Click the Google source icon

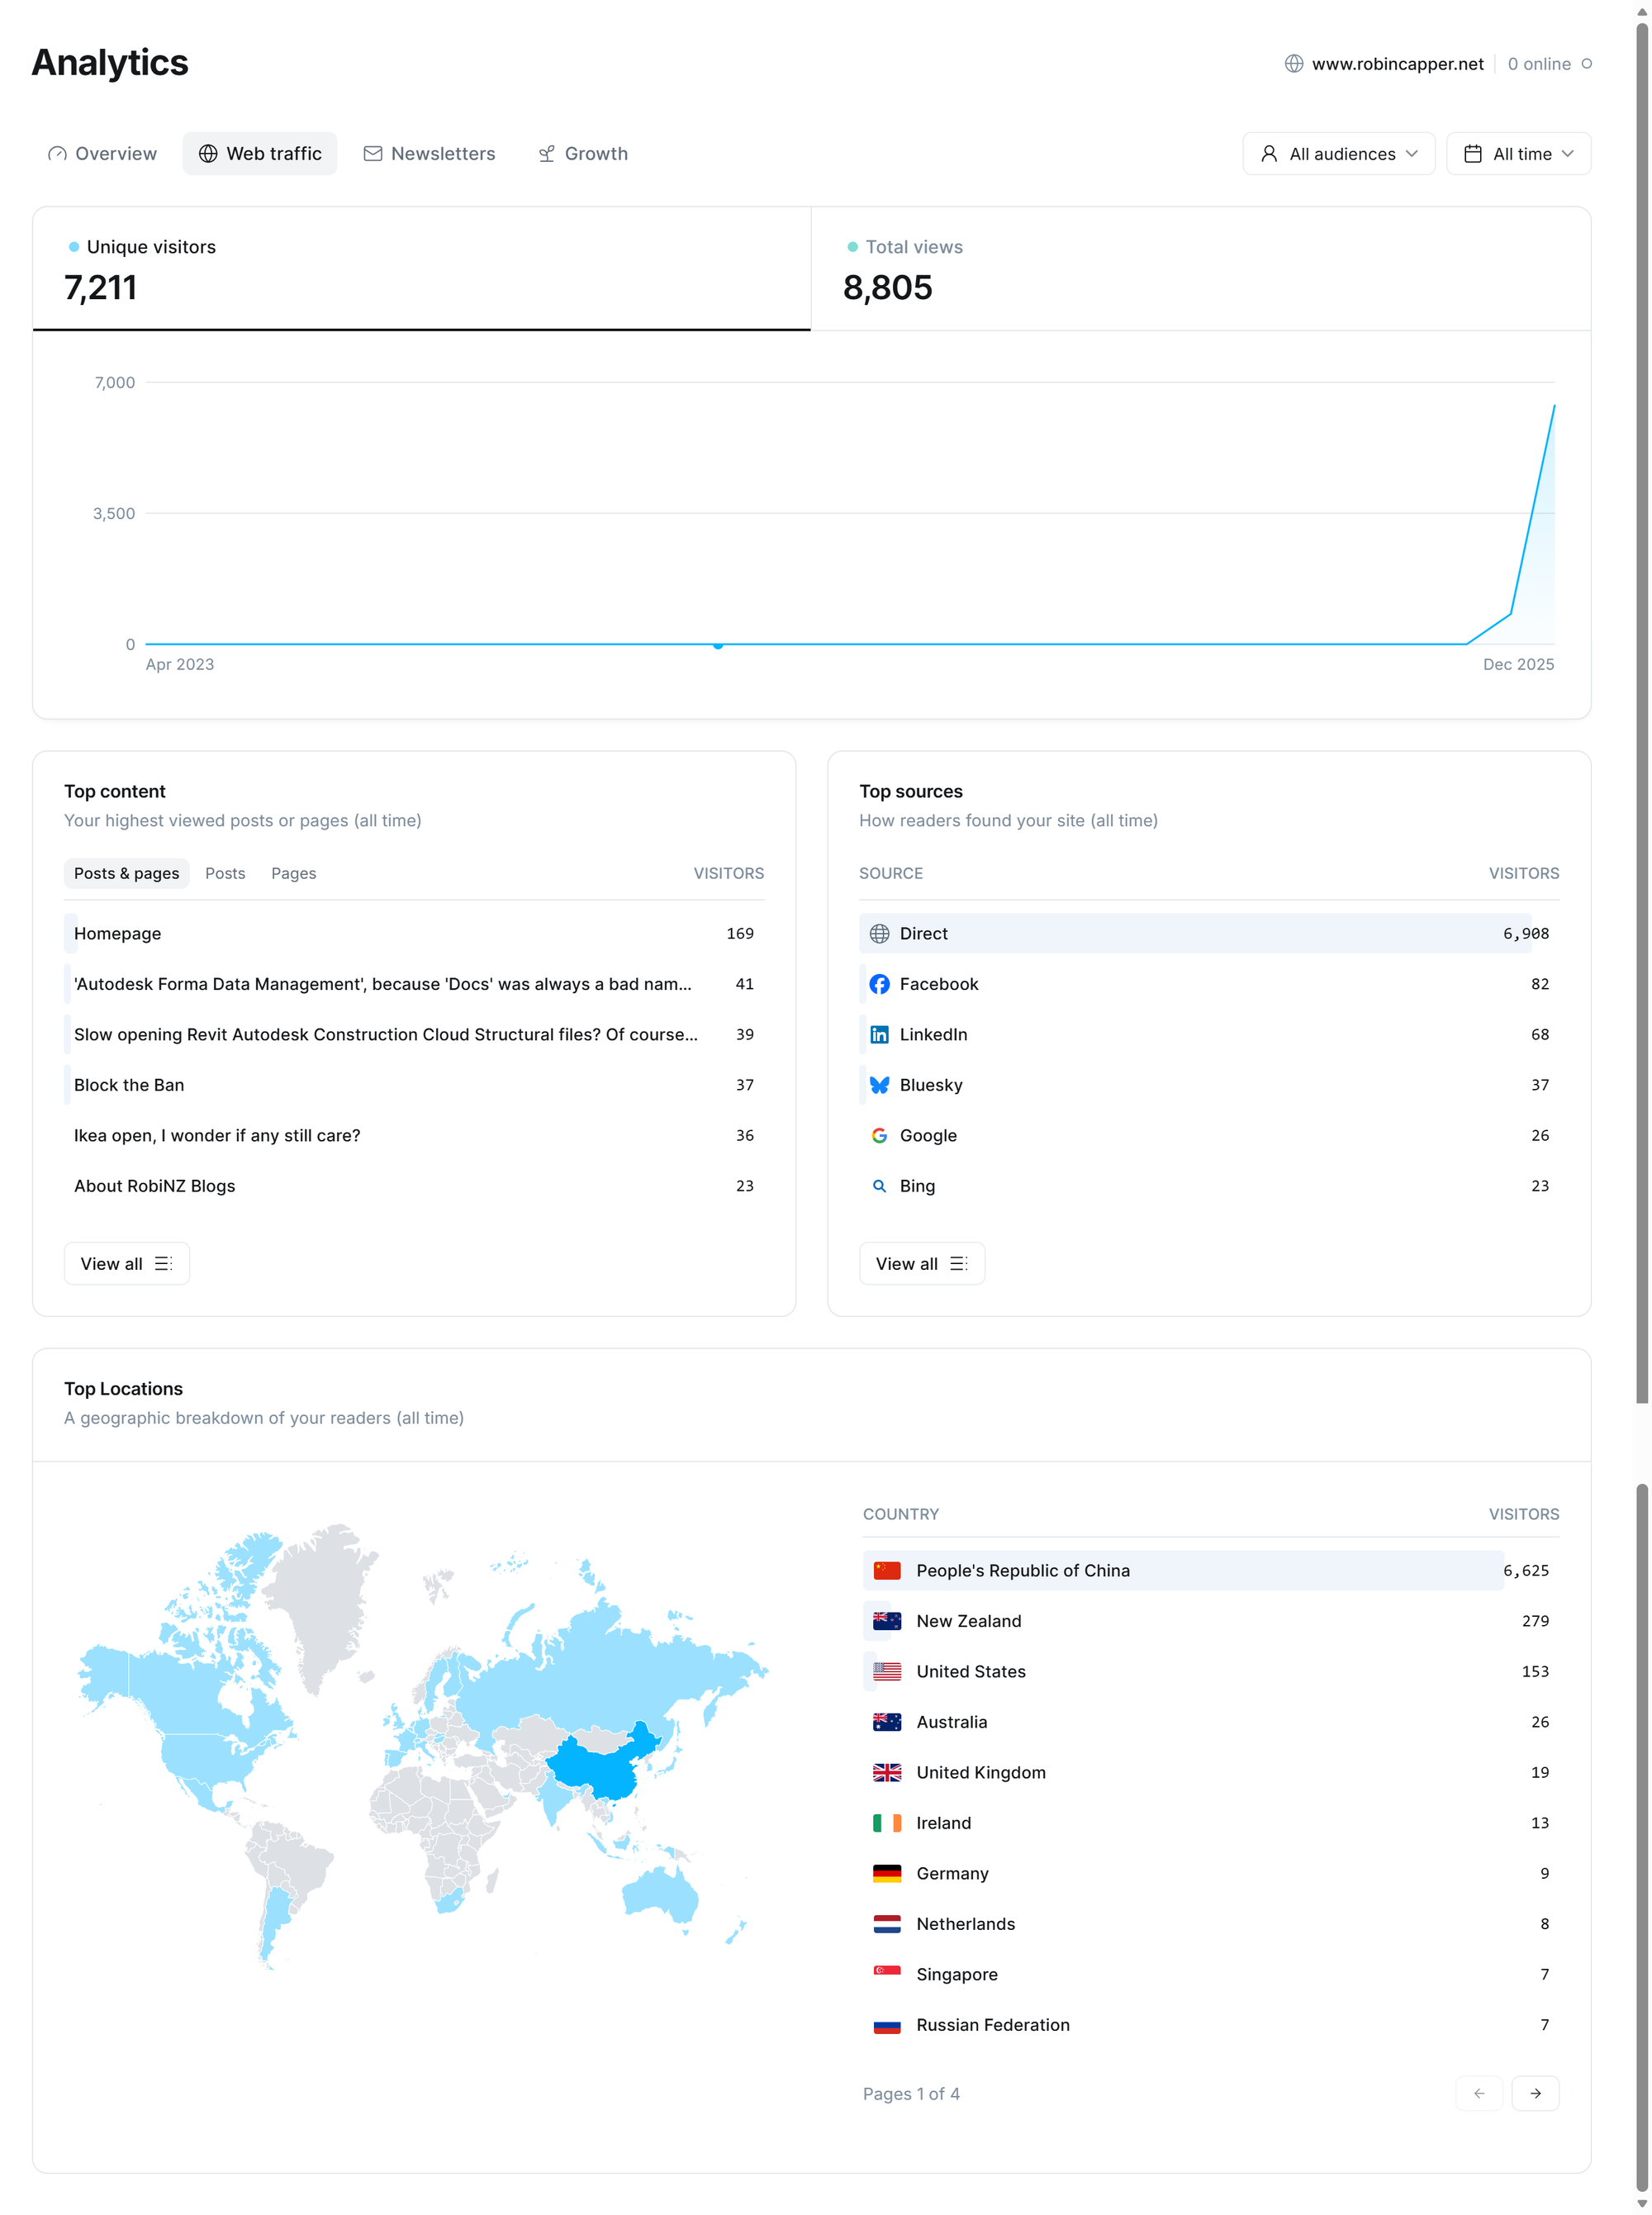click(x=879, y=1135)
